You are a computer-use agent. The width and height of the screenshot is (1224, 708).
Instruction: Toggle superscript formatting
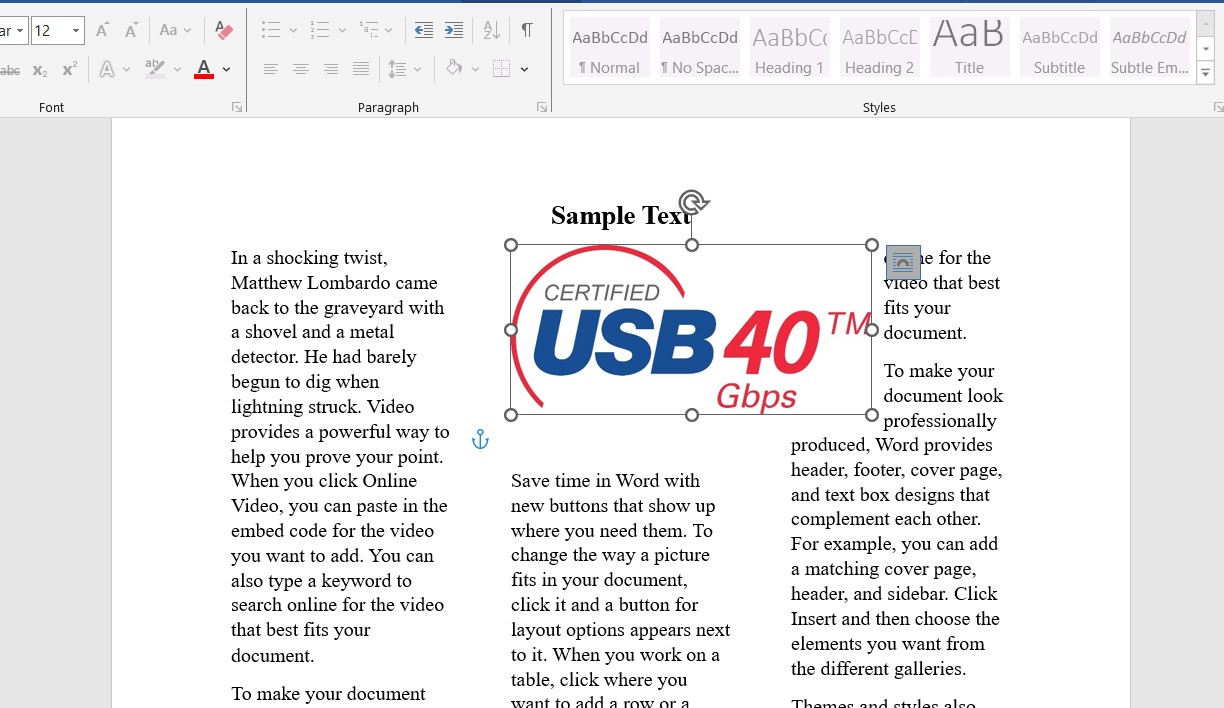point(69,70)
